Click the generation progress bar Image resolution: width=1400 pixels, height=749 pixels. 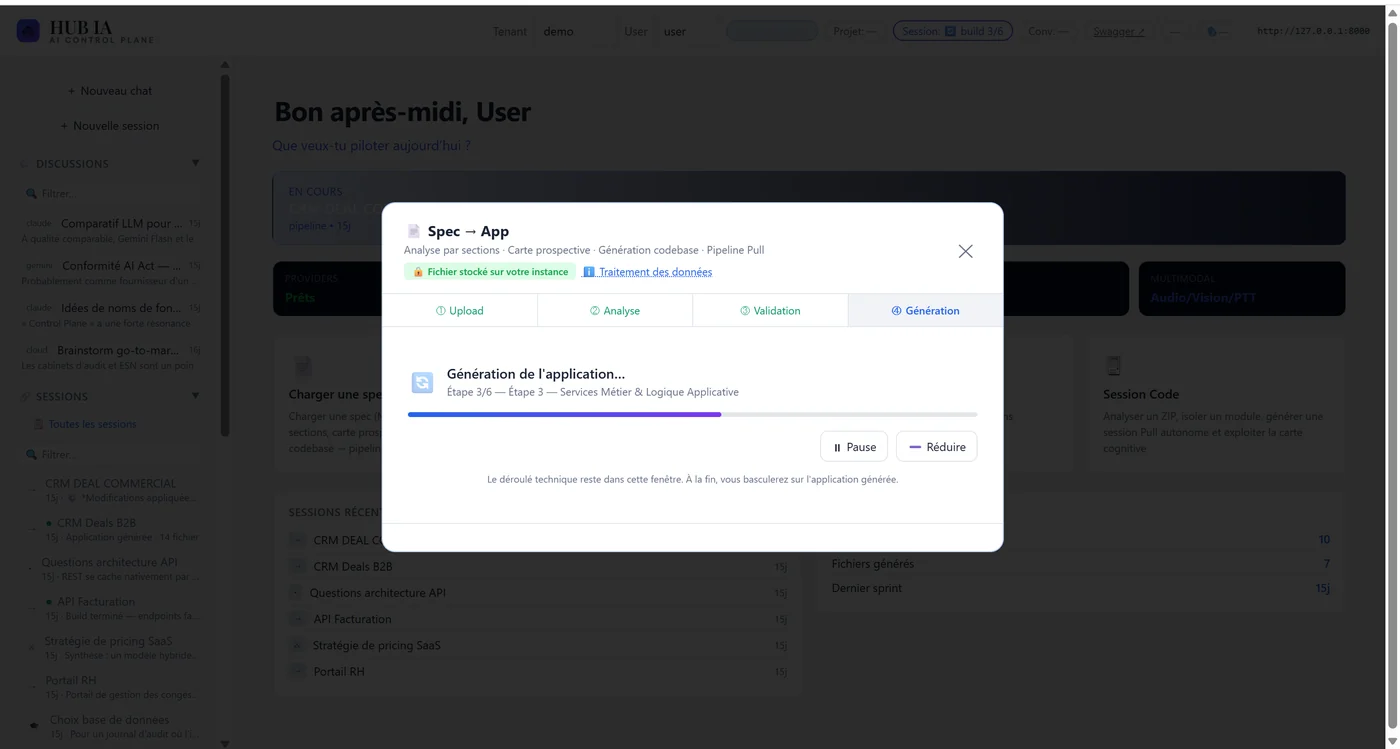tap(692, 414)
